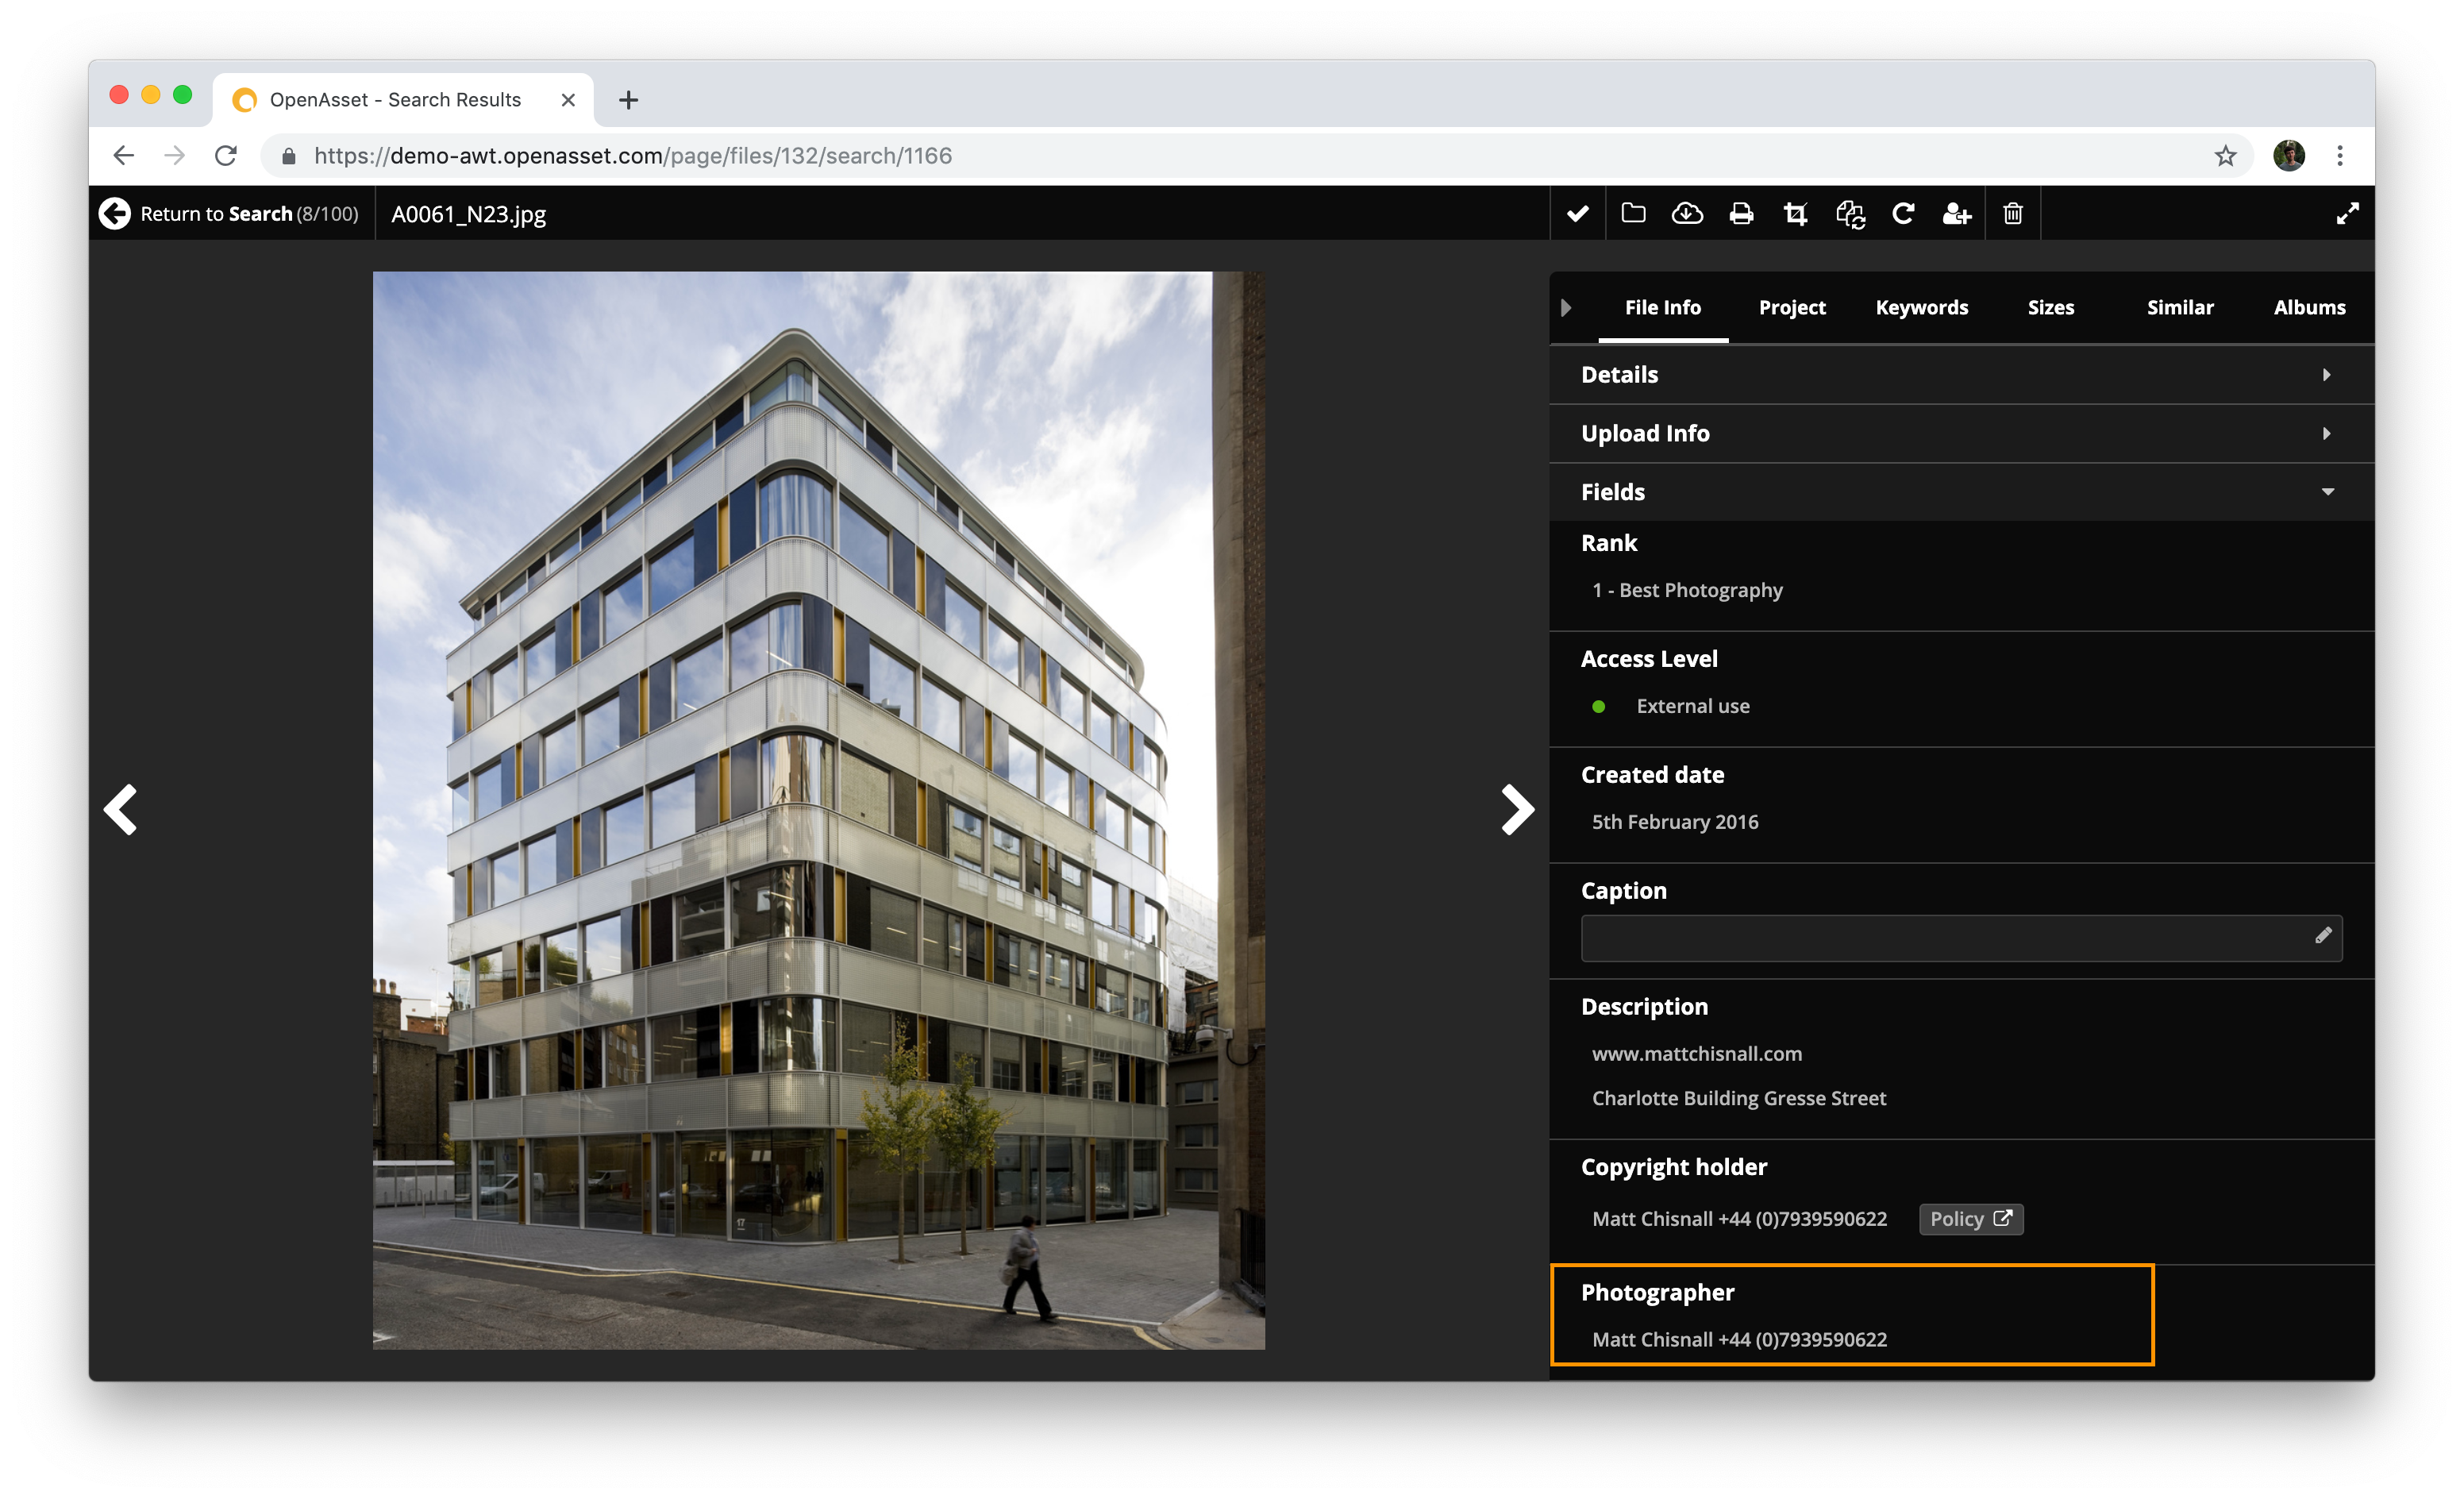Select the crop tool icon
Screen dimensions: 2464x1499
click(x=1795, y=214)
